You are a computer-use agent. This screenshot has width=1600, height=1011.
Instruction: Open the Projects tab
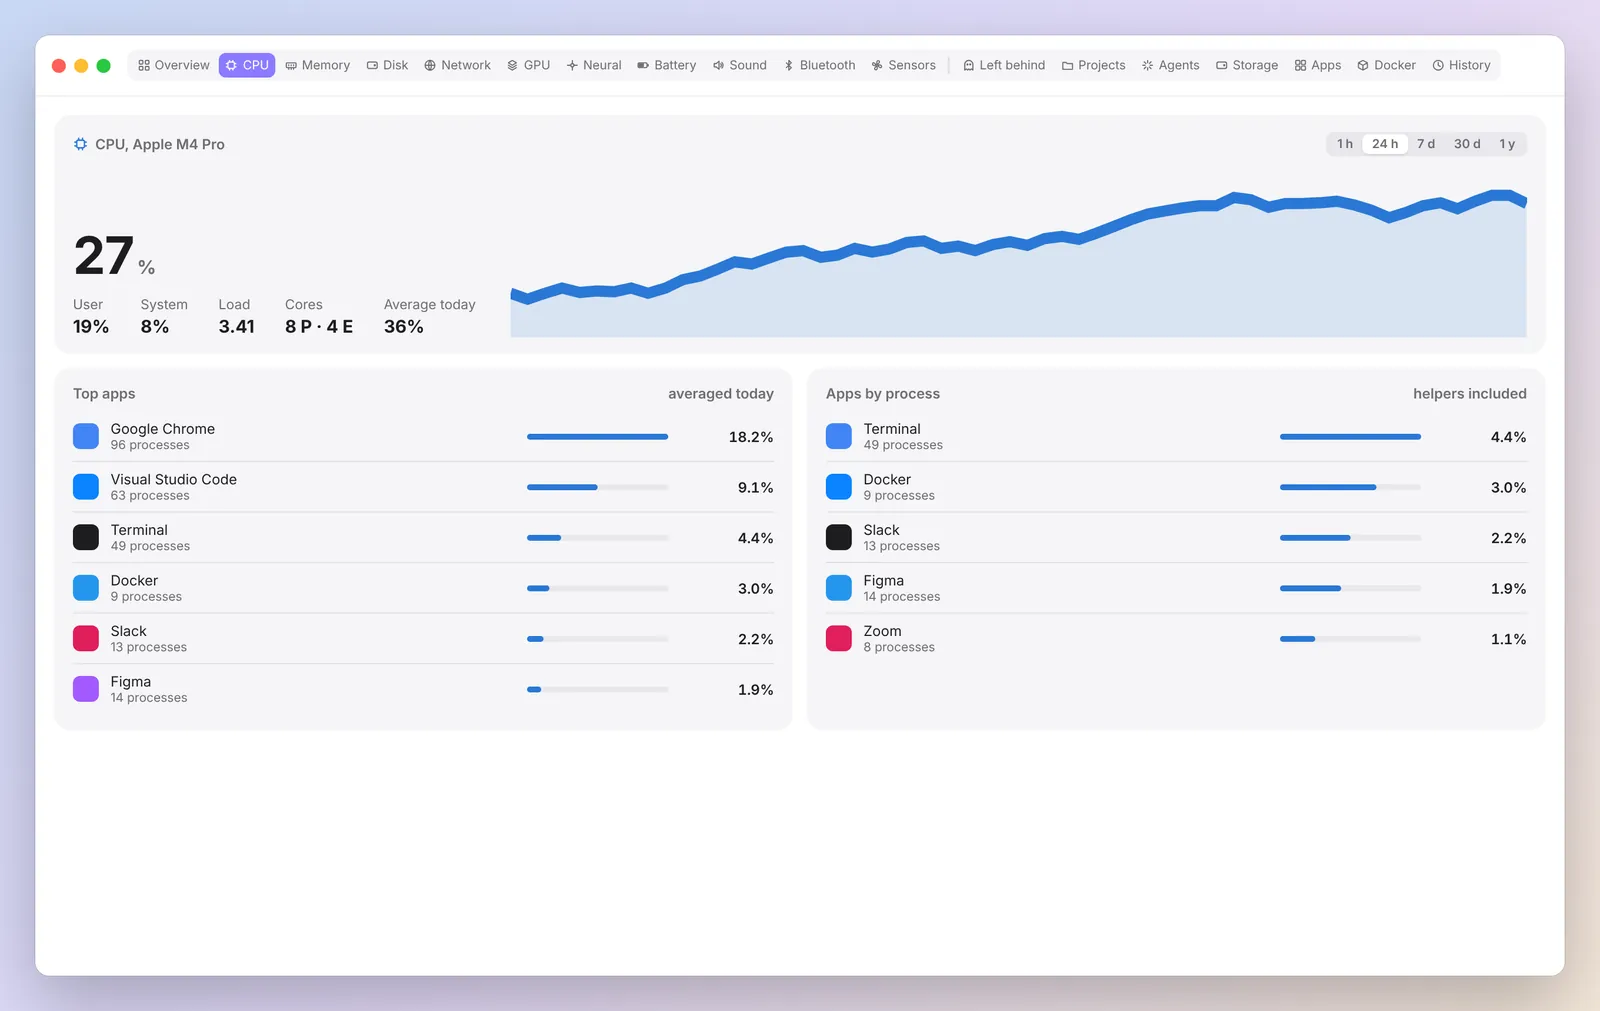[1094, 65]
